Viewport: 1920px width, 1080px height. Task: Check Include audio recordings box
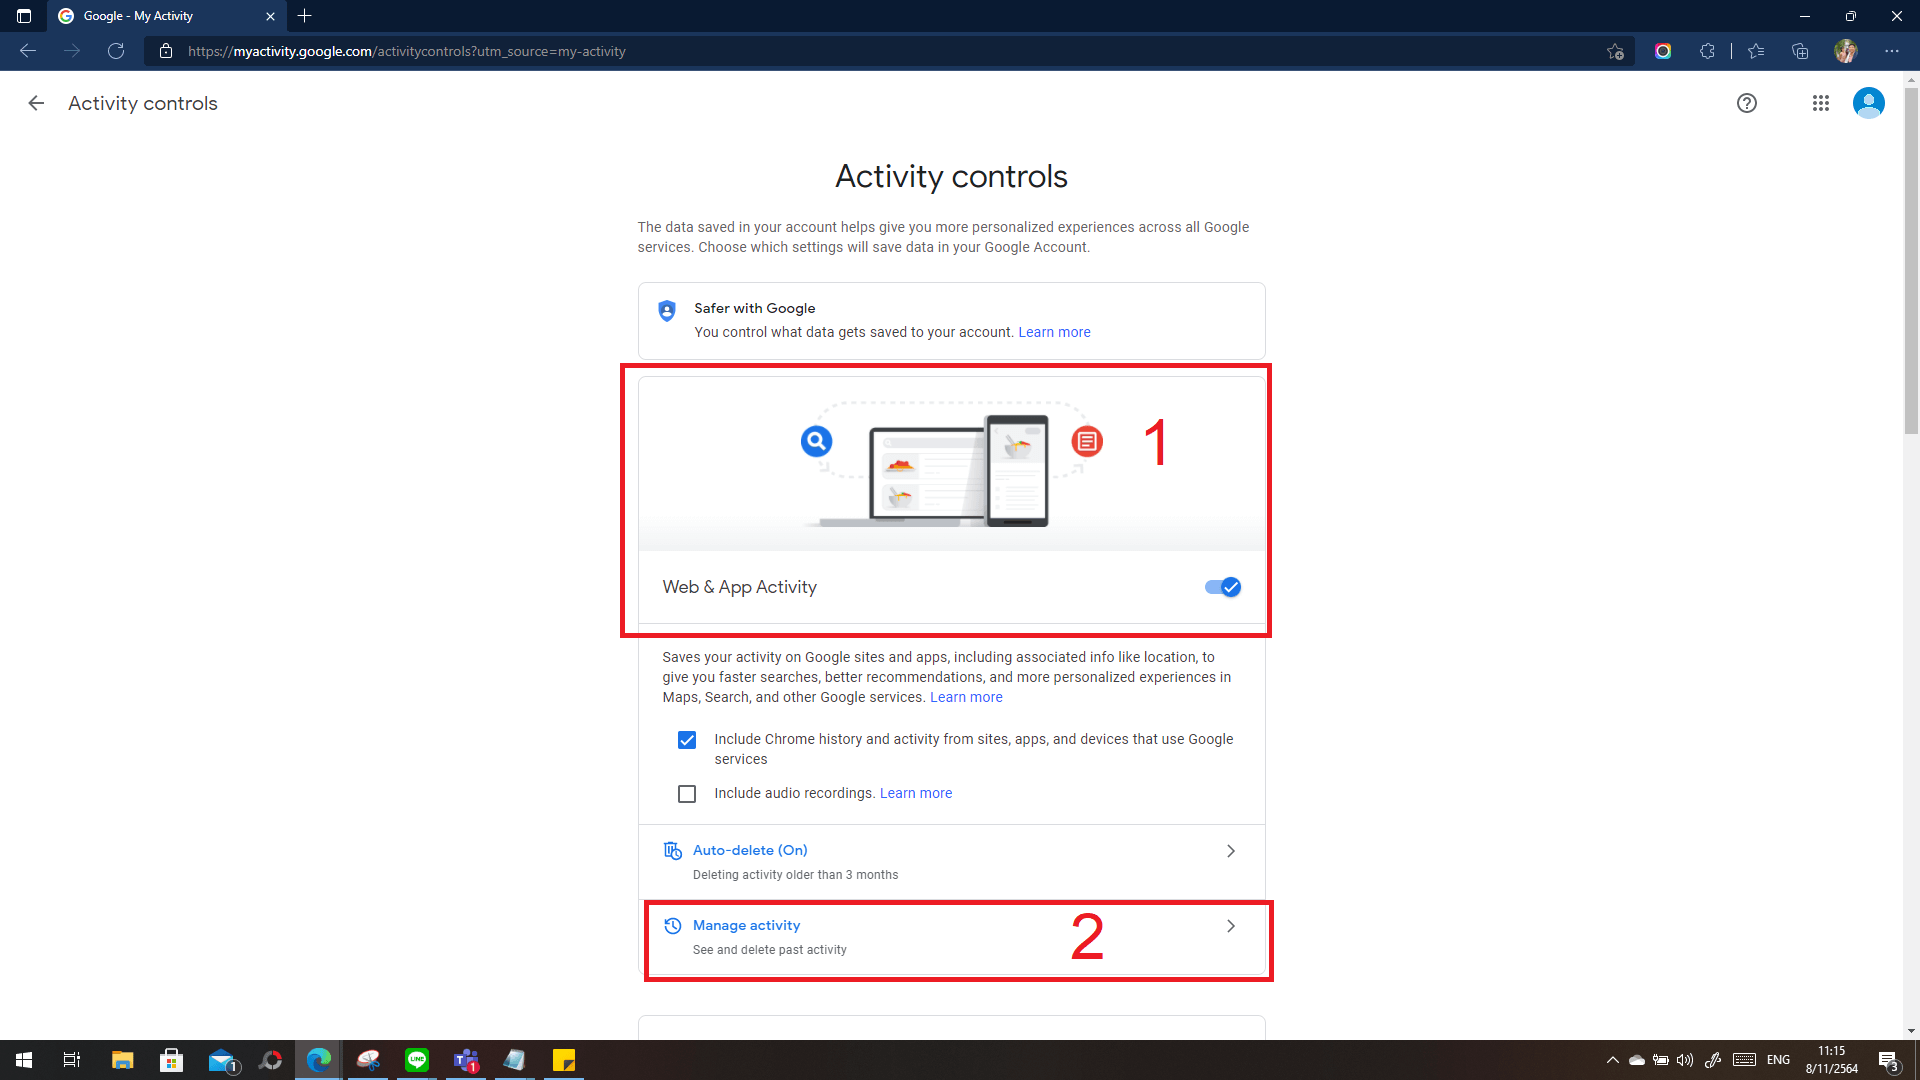click(x=687, y=794)
